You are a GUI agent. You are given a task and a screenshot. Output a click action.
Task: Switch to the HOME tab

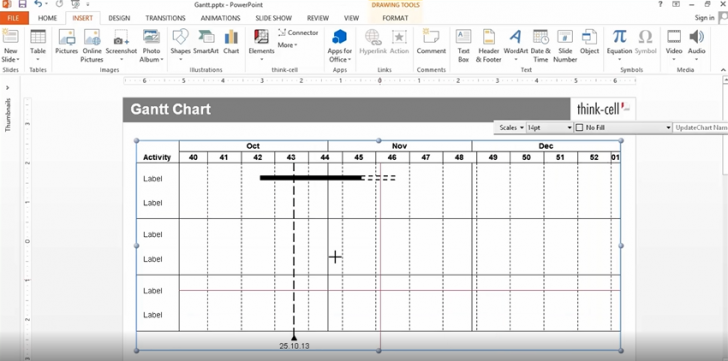[x=47, y=18]
